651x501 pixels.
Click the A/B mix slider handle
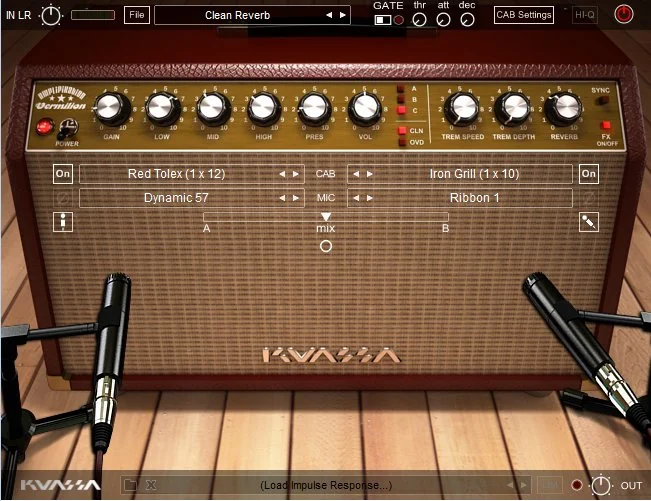point(326,216)
